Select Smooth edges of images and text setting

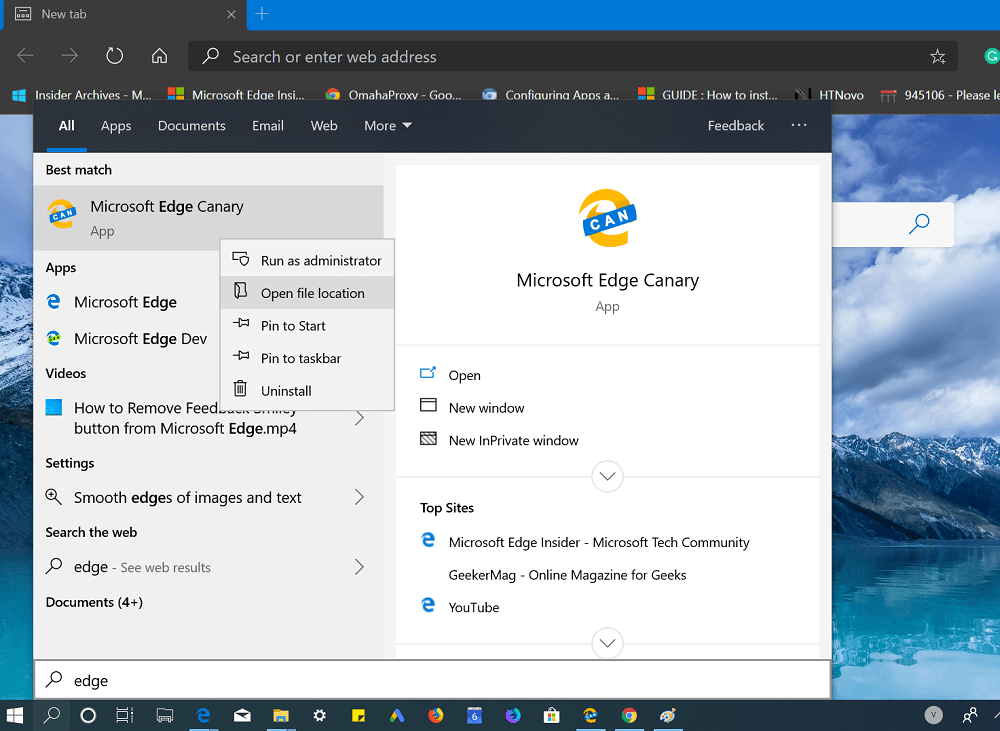pyautogui.click(x=188, y=497)
